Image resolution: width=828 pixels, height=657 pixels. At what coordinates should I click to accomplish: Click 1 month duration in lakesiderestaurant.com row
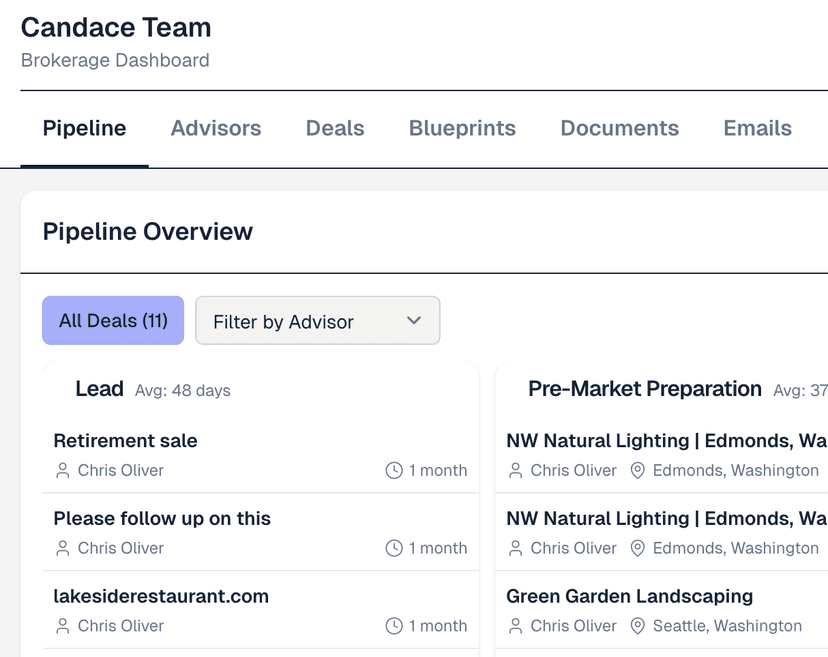438,626
